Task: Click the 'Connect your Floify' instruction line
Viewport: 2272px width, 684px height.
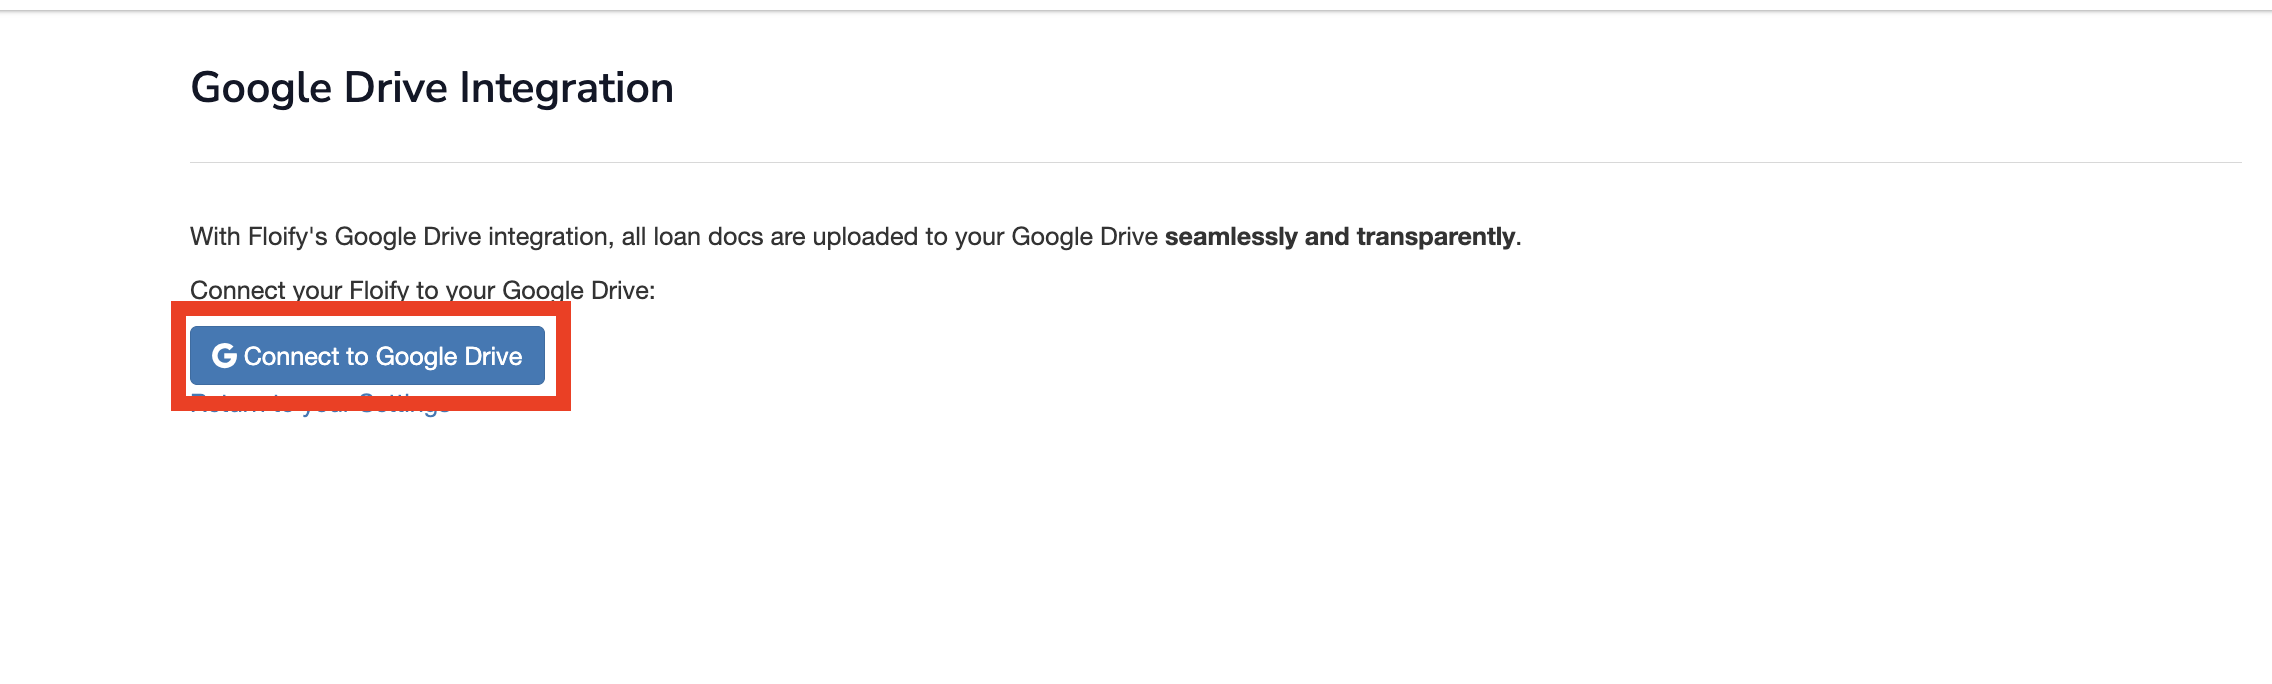Action: pyautogui.click(x=422, y=290)
